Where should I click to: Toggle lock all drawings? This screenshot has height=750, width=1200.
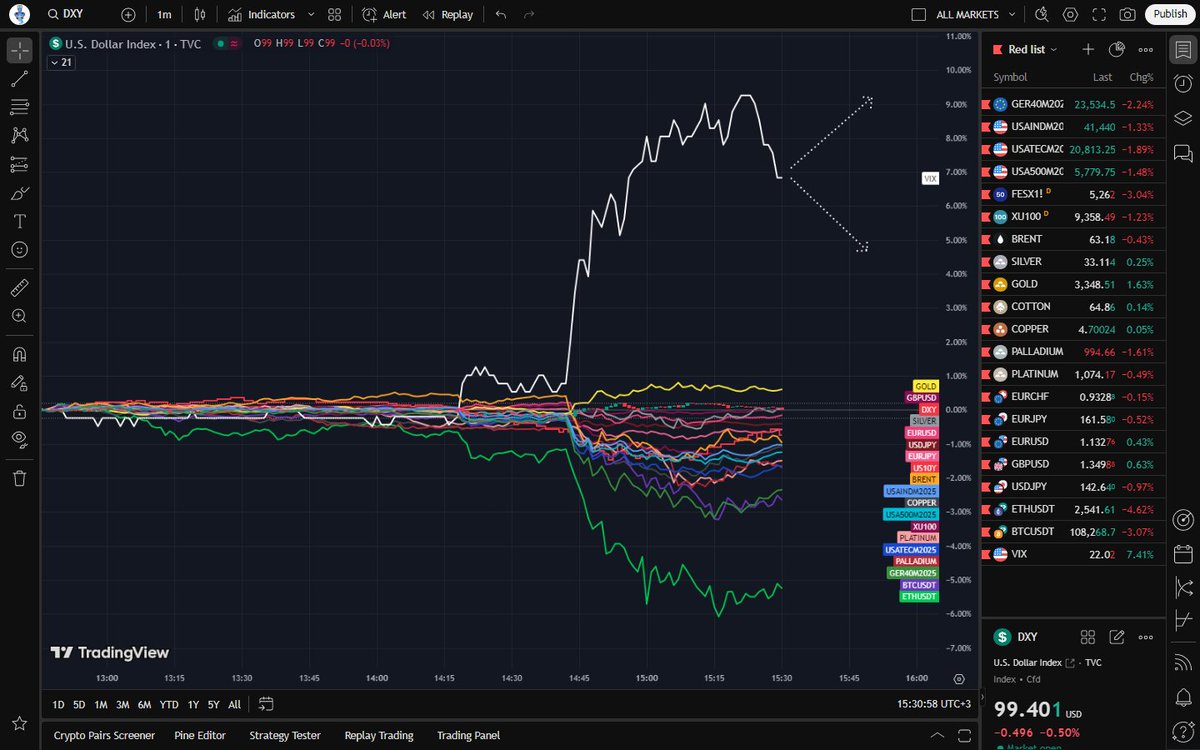(x=20, y=411)
